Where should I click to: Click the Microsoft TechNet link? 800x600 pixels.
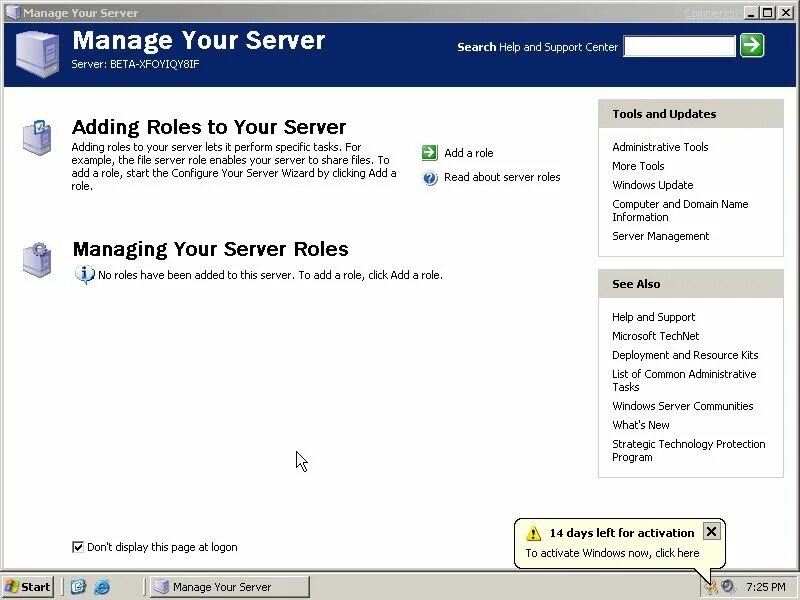click(656, 336)
